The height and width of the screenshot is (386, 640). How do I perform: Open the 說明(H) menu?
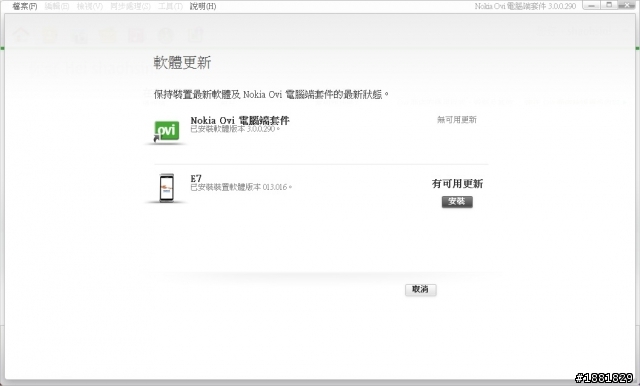point(203,6)
